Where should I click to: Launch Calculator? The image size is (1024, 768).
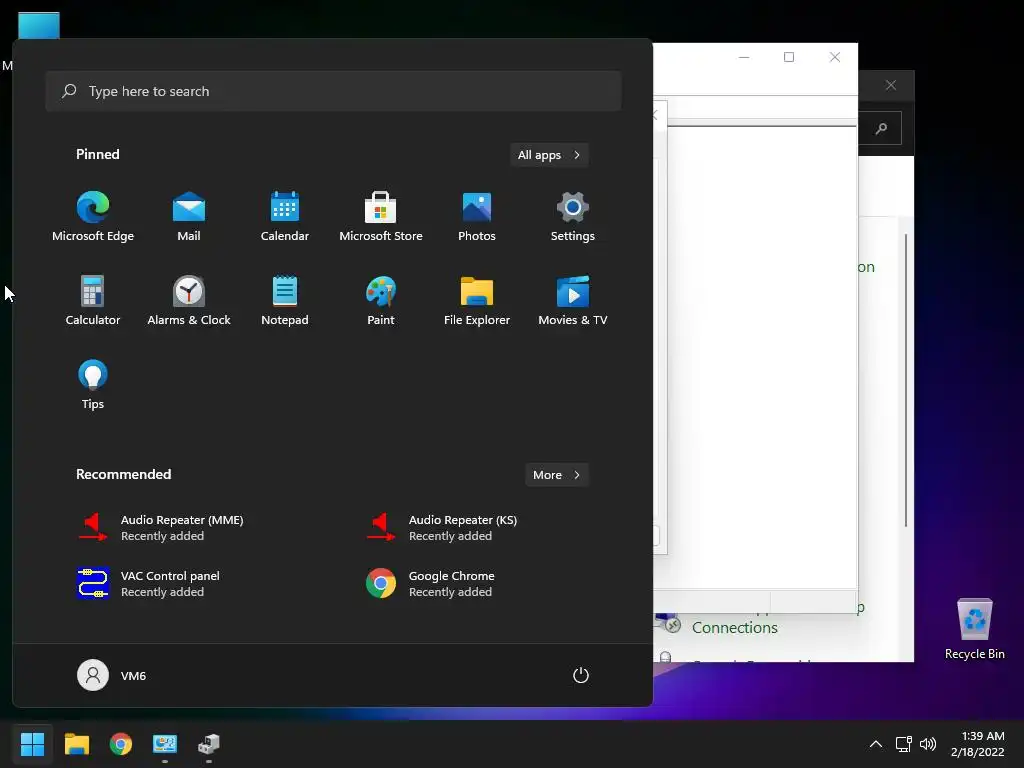point(93,300)
